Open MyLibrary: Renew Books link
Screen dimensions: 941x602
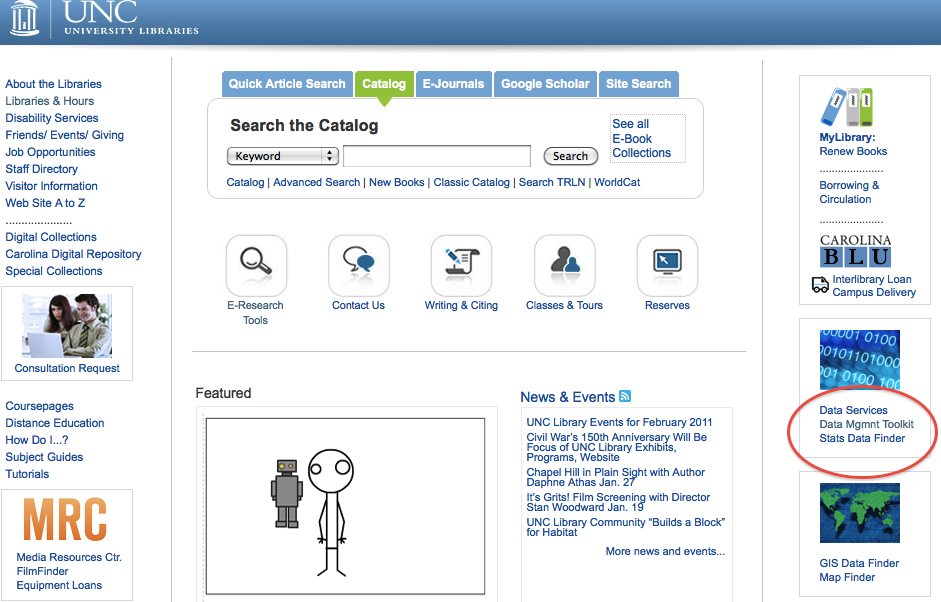[853, 144]
